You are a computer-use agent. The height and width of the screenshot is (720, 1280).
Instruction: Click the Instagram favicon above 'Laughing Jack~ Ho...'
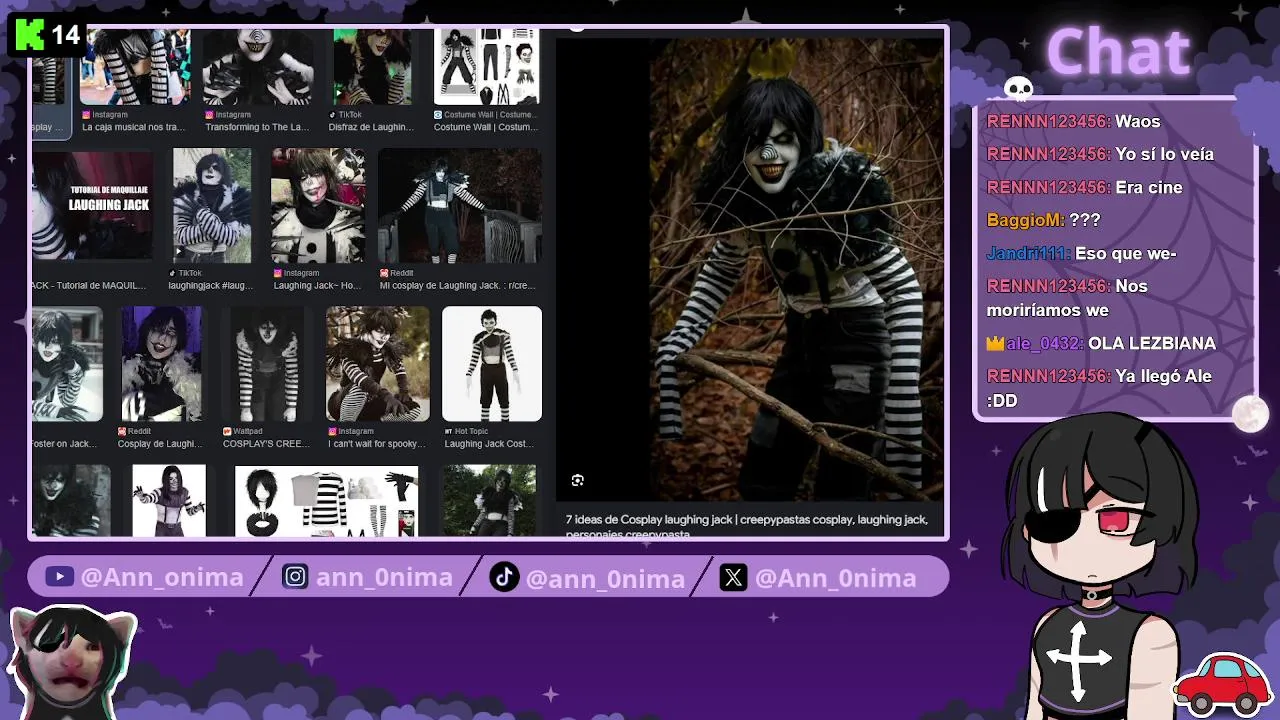point(278,273)
